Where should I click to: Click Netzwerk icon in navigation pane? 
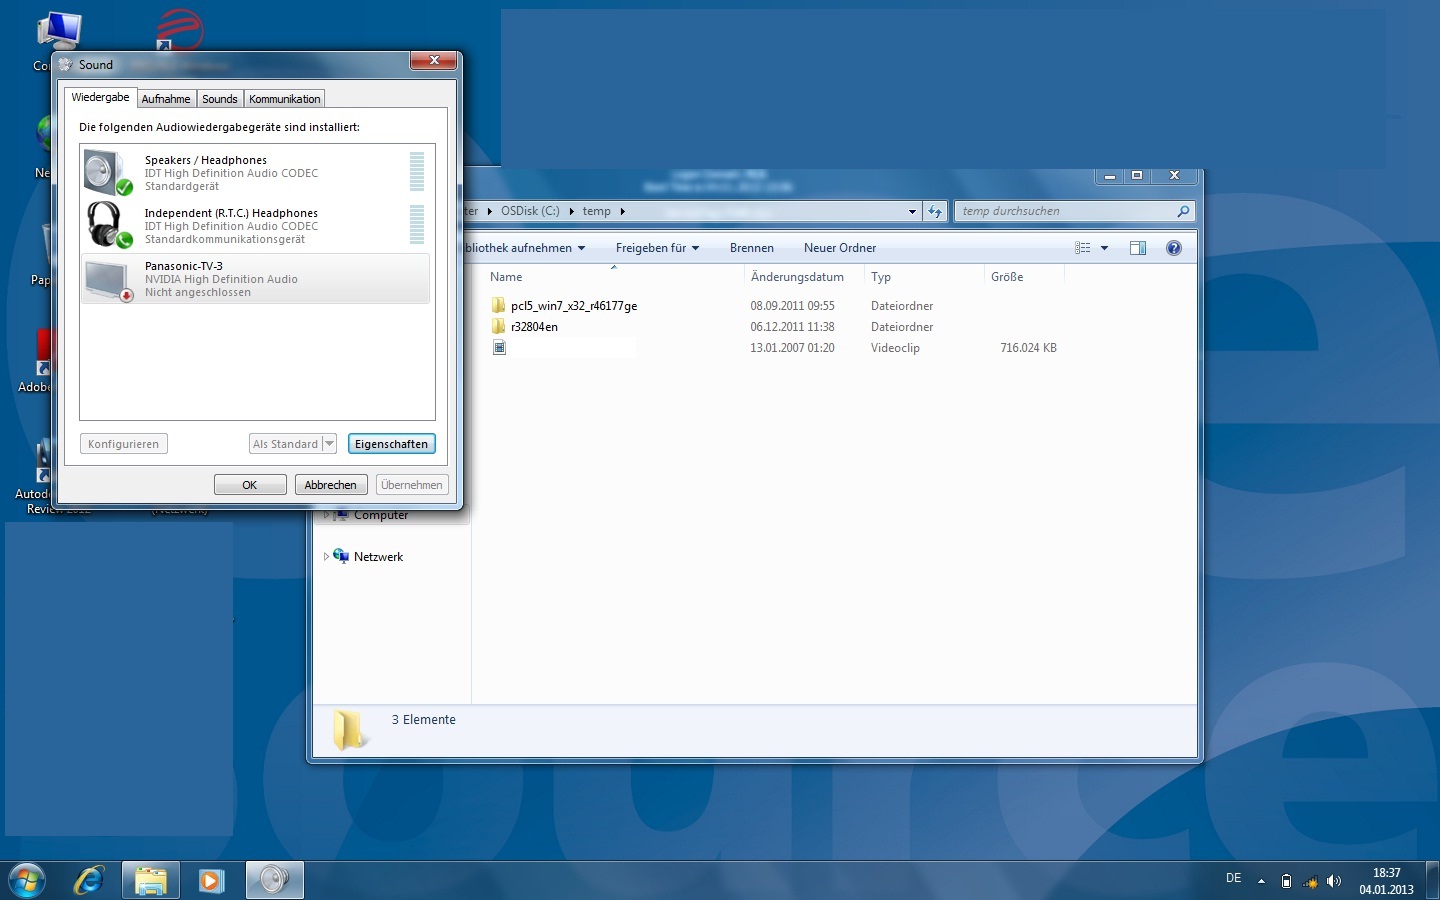click(341, 556)
